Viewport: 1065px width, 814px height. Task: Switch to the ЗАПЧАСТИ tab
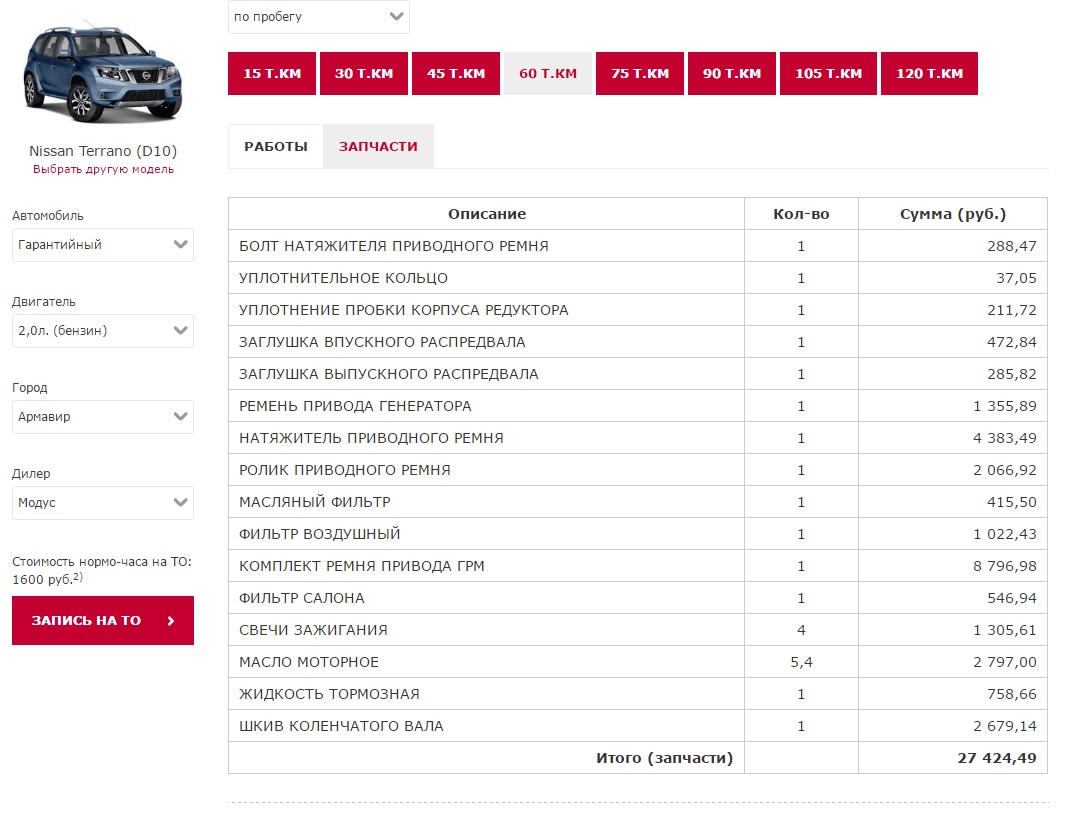(378, 146)
